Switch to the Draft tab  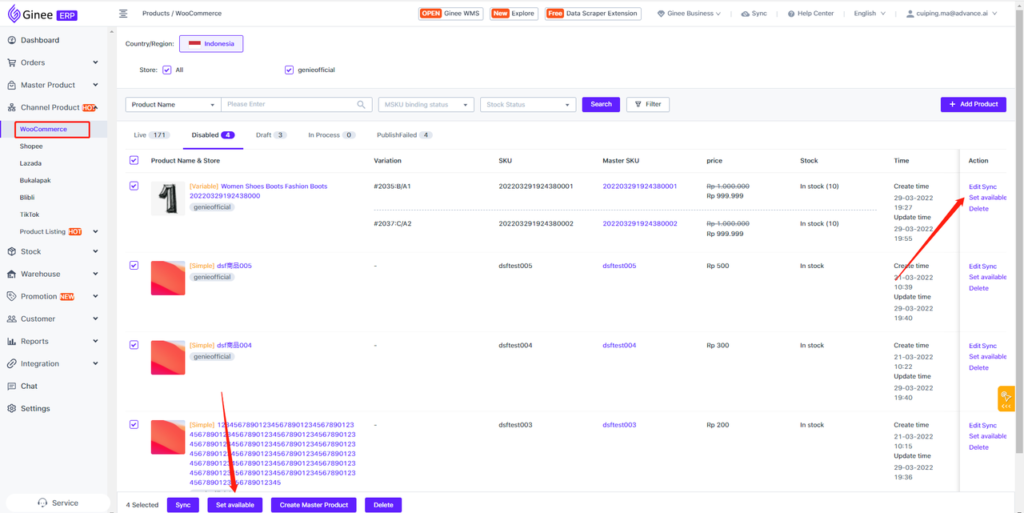click(271, 135)
